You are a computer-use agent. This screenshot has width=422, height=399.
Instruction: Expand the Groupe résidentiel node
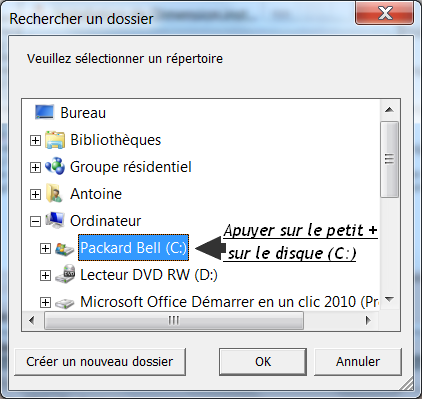click(x=35, y=167)
